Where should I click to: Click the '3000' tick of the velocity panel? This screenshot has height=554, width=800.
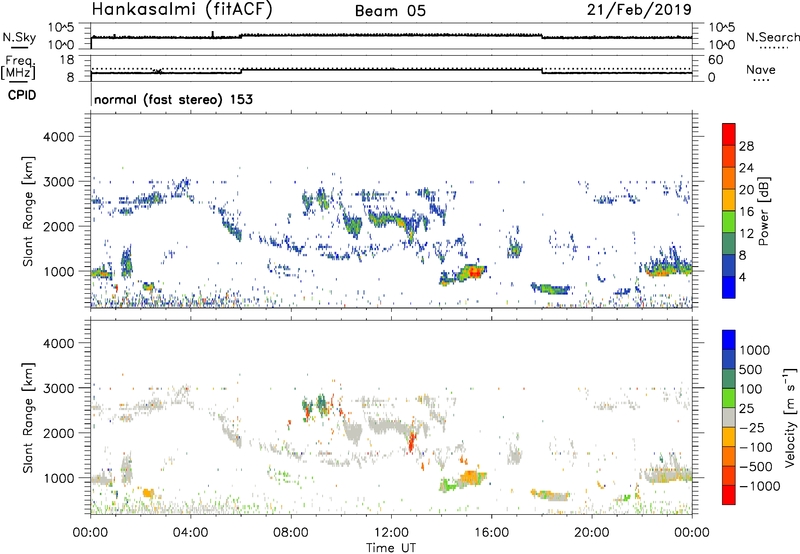pyautogui.click(x=59, y=388)
